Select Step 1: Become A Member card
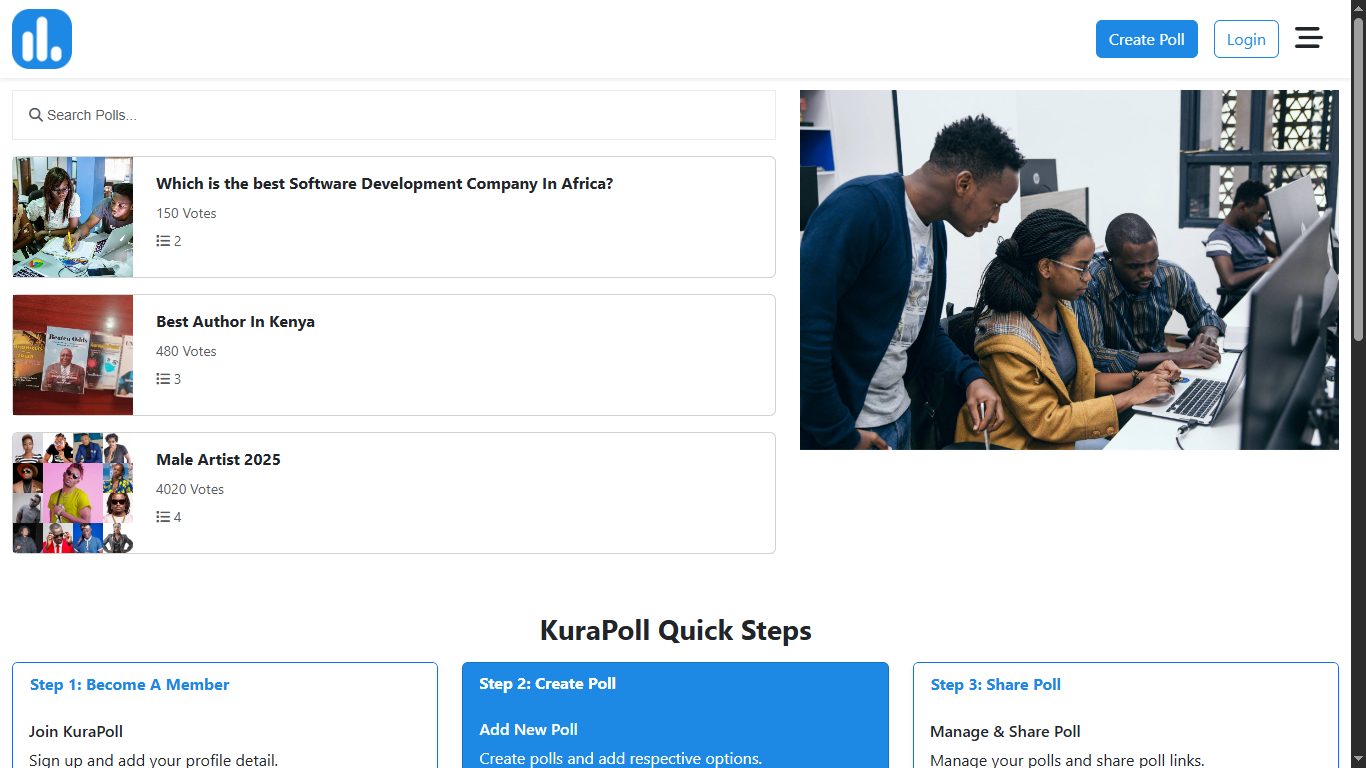Image resolution: width=1366 pixels, height=768 pixels. [225, 714]
